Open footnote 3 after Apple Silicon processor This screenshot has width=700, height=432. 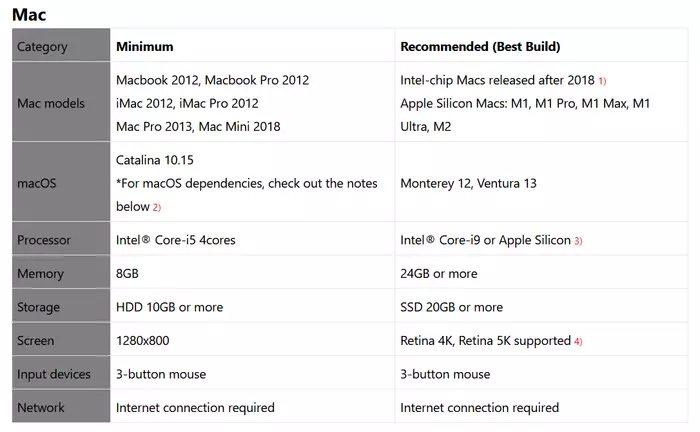pyautogui.click(x=578, y=241)
